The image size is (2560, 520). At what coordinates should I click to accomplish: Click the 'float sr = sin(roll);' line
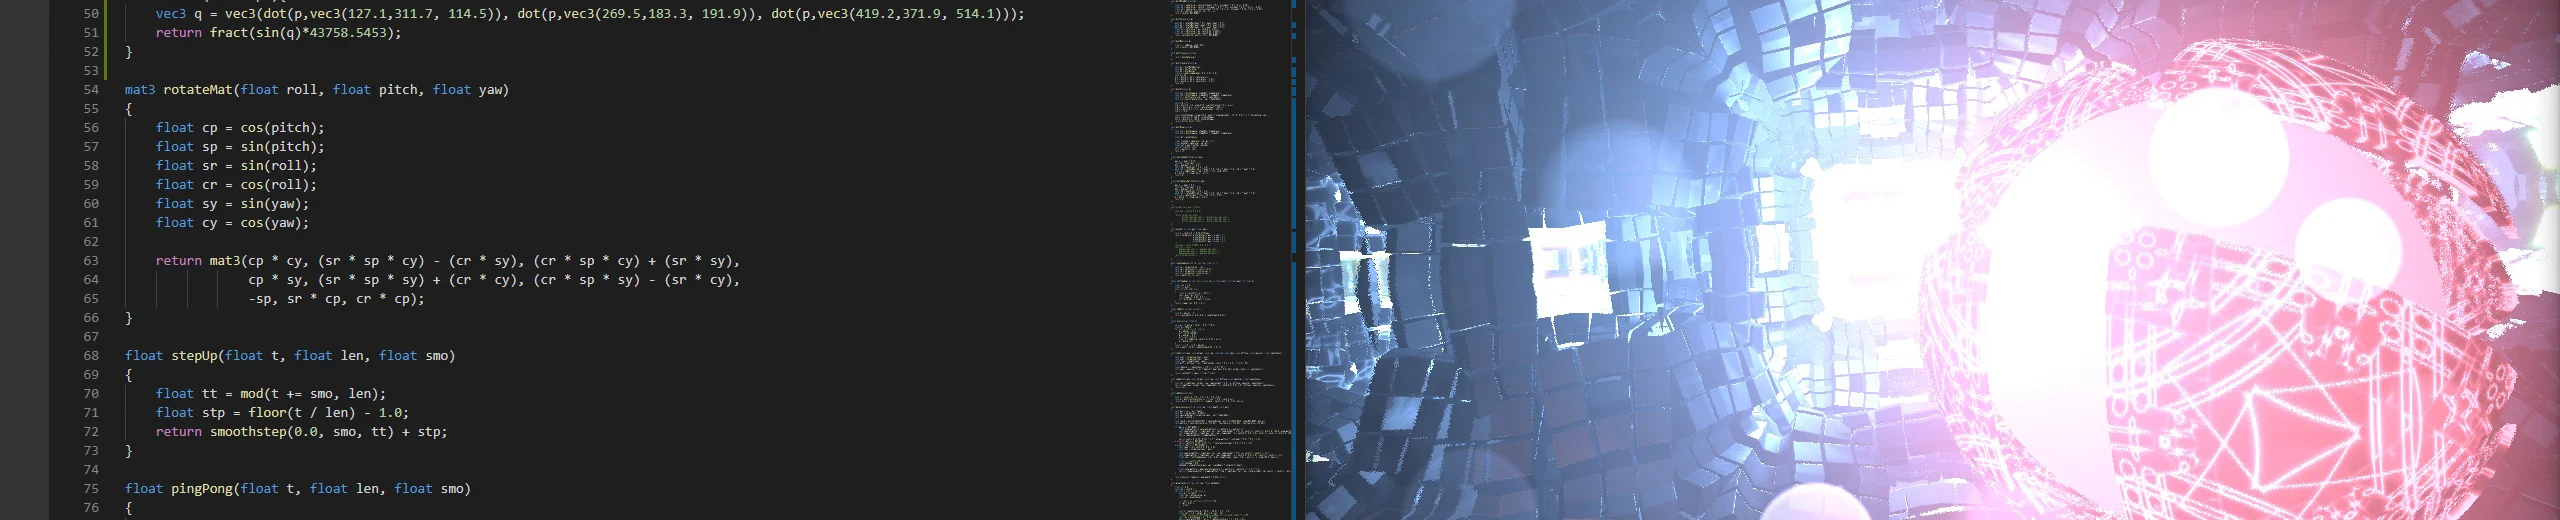coord(236,166)
